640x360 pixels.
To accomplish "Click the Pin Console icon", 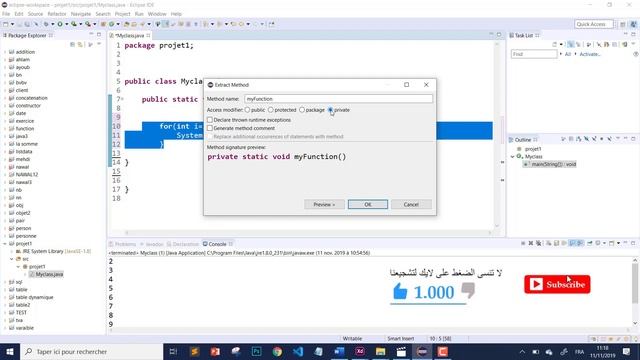I will [590, 243].
